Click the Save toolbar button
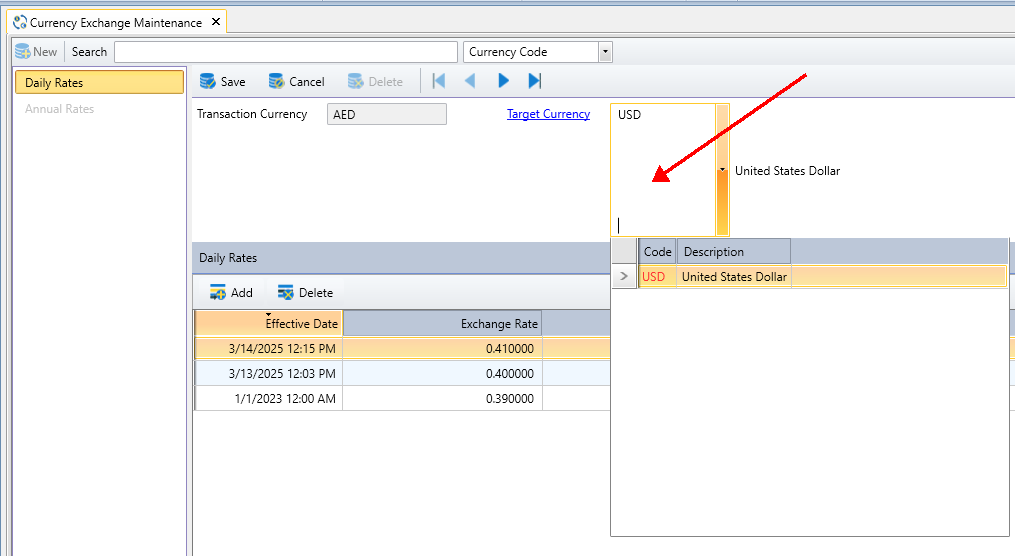This screenshot has width=1015, height=556. click(222, 82)
